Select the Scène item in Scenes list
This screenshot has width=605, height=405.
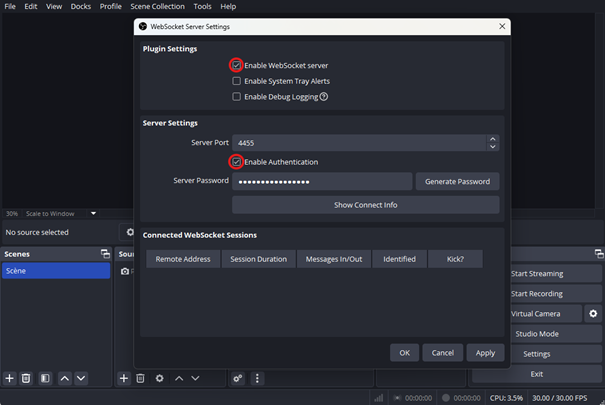(56, 271)
